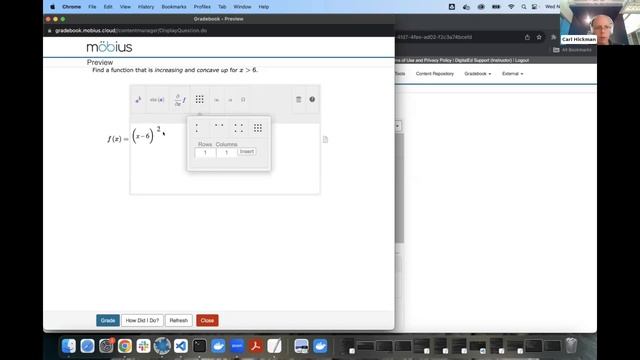This screenshot has height=360, width=640.
Task: Open the partial derivative palette
Action: pyautogui.click(x=180, y=100)
